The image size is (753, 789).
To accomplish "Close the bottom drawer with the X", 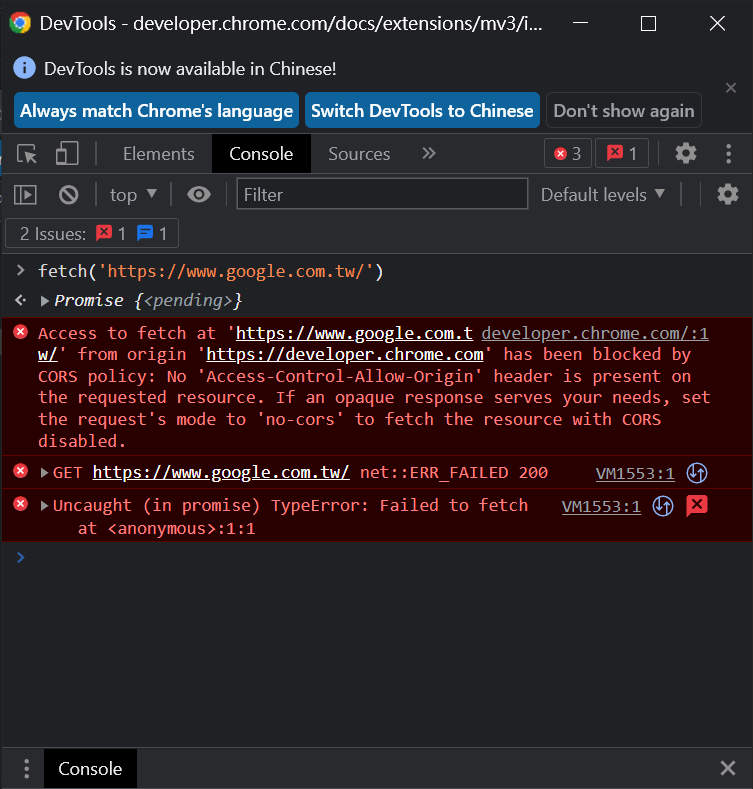I will (728, 768).
